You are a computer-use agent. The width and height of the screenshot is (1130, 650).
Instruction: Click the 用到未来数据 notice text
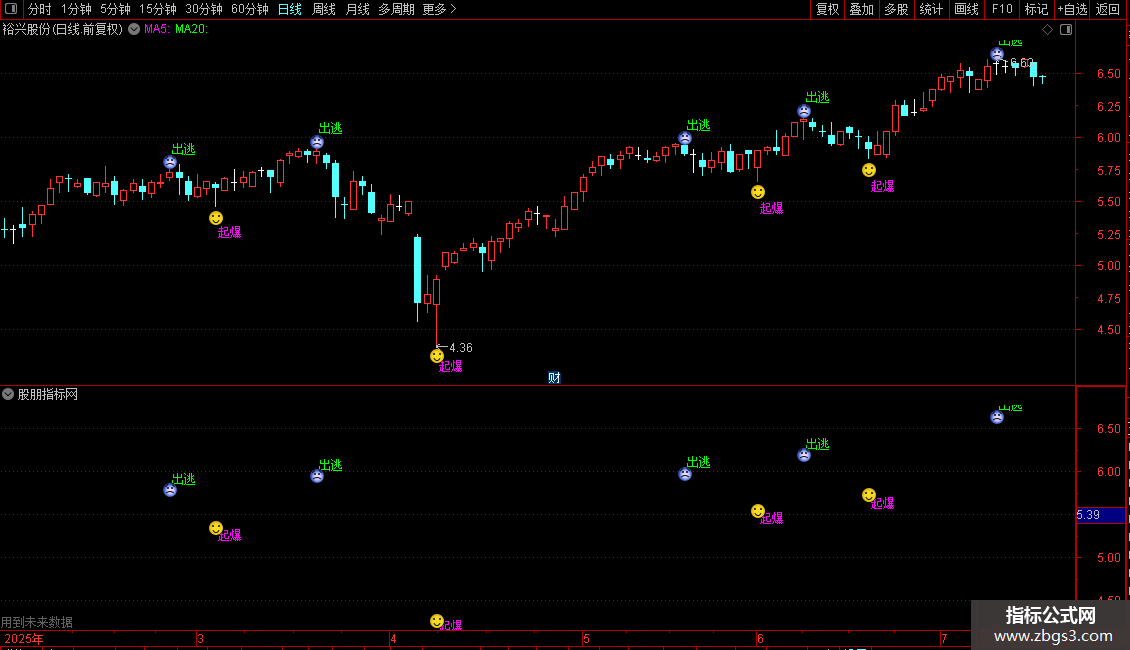pos(37,622)
